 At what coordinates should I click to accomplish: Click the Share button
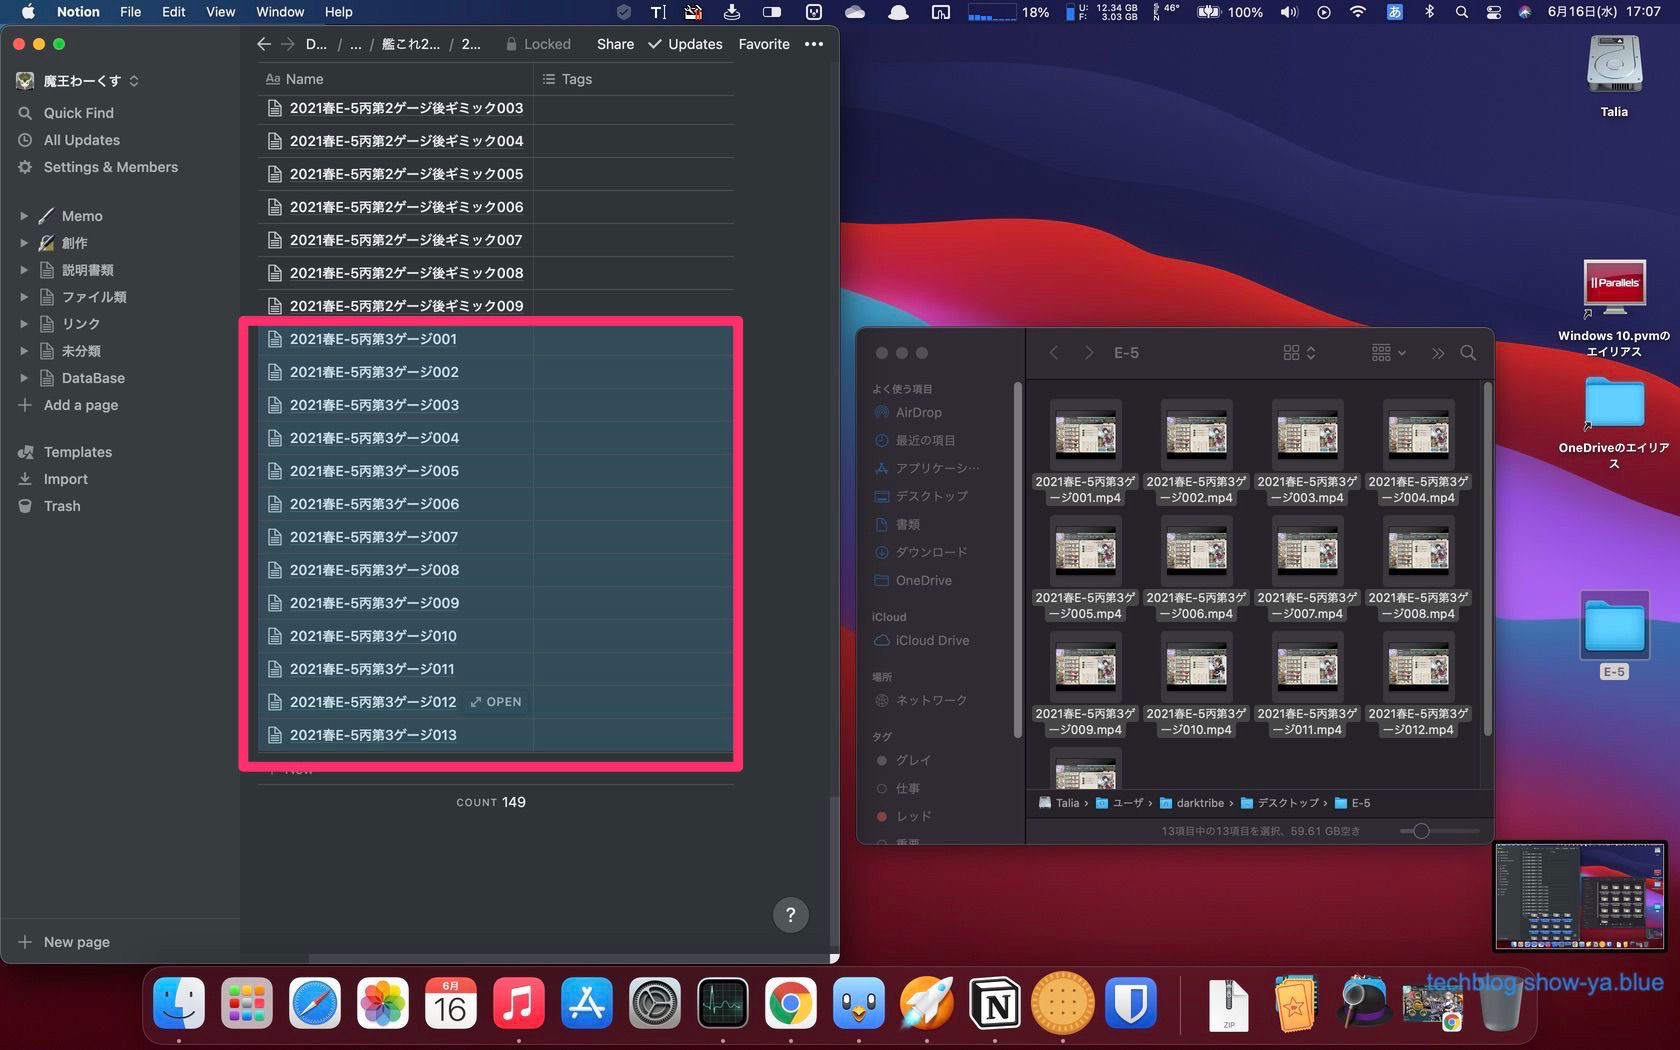tap(615, 44)
